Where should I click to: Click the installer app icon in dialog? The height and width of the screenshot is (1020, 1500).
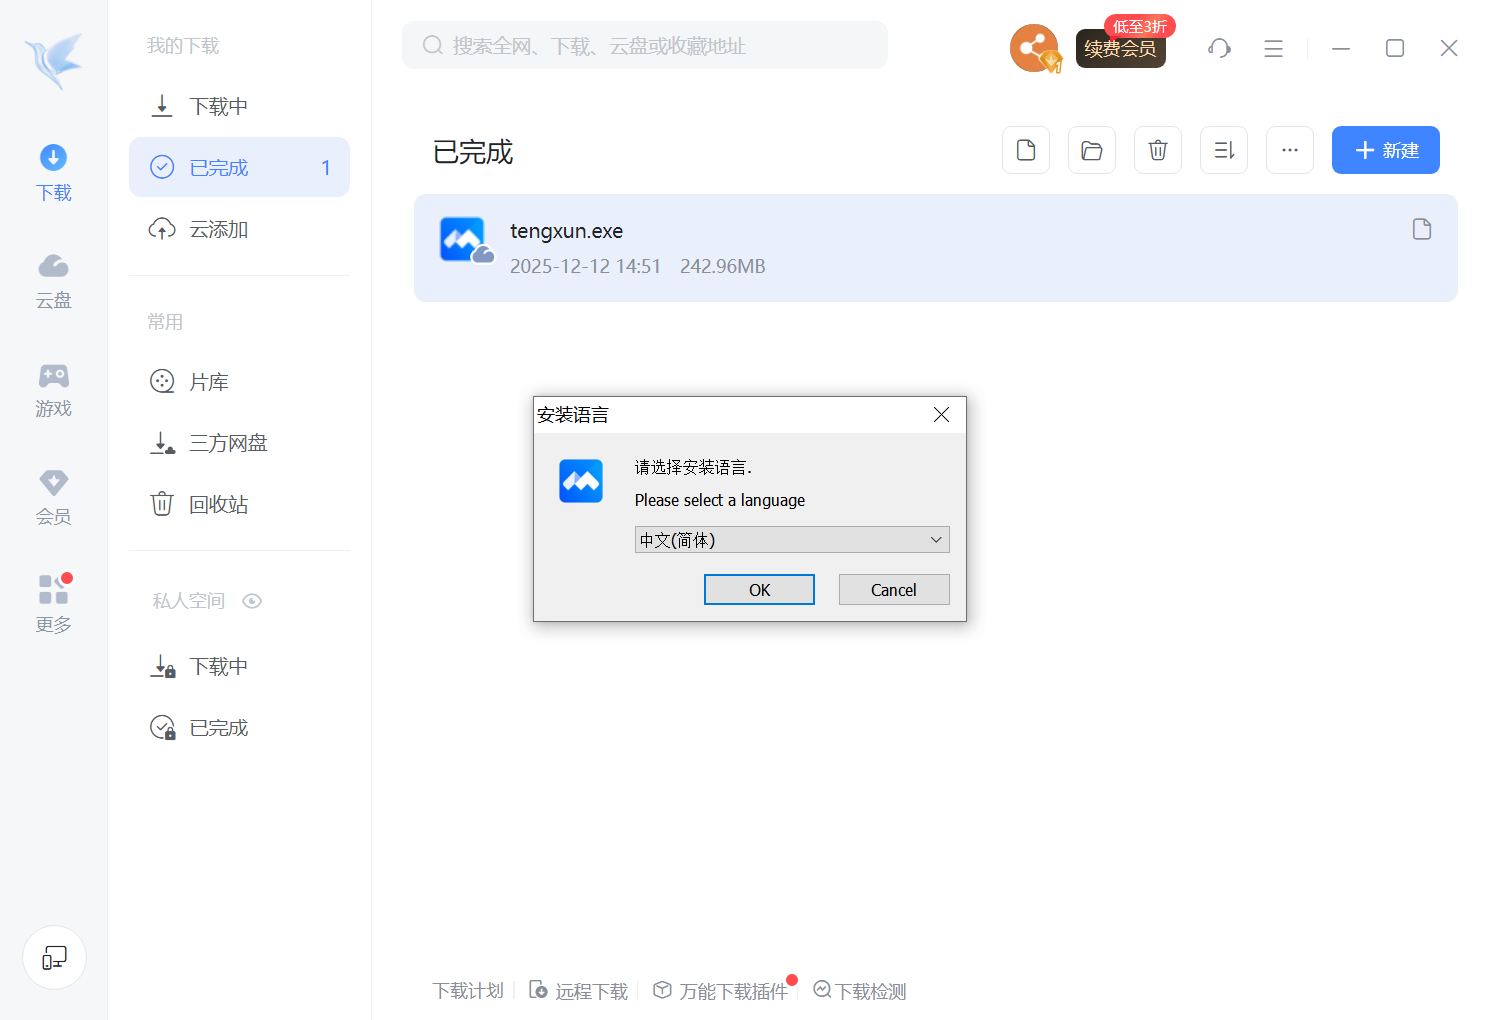(x=581, y=481)
